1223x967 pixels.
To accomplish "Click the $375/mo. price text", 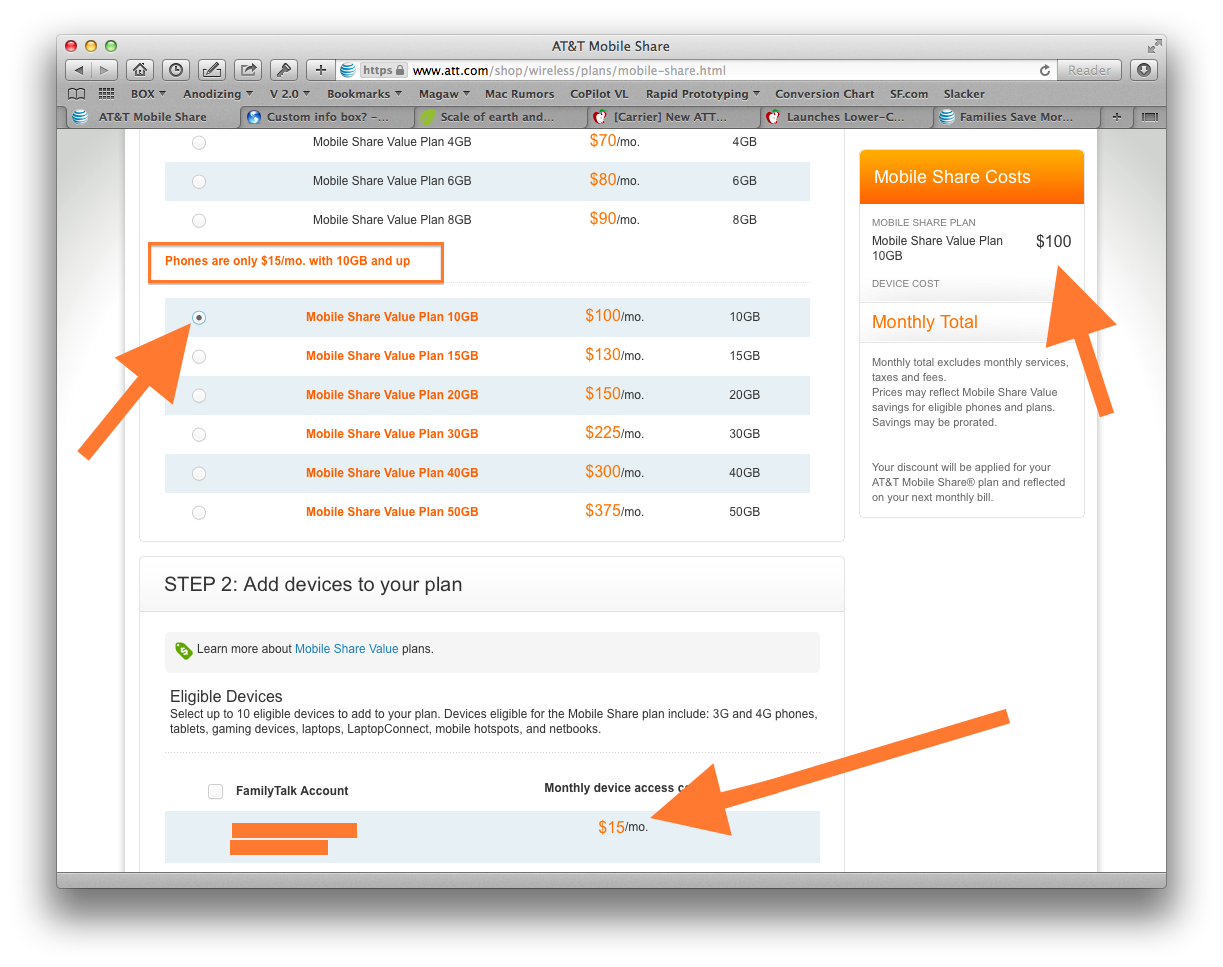I will point(614,511).
